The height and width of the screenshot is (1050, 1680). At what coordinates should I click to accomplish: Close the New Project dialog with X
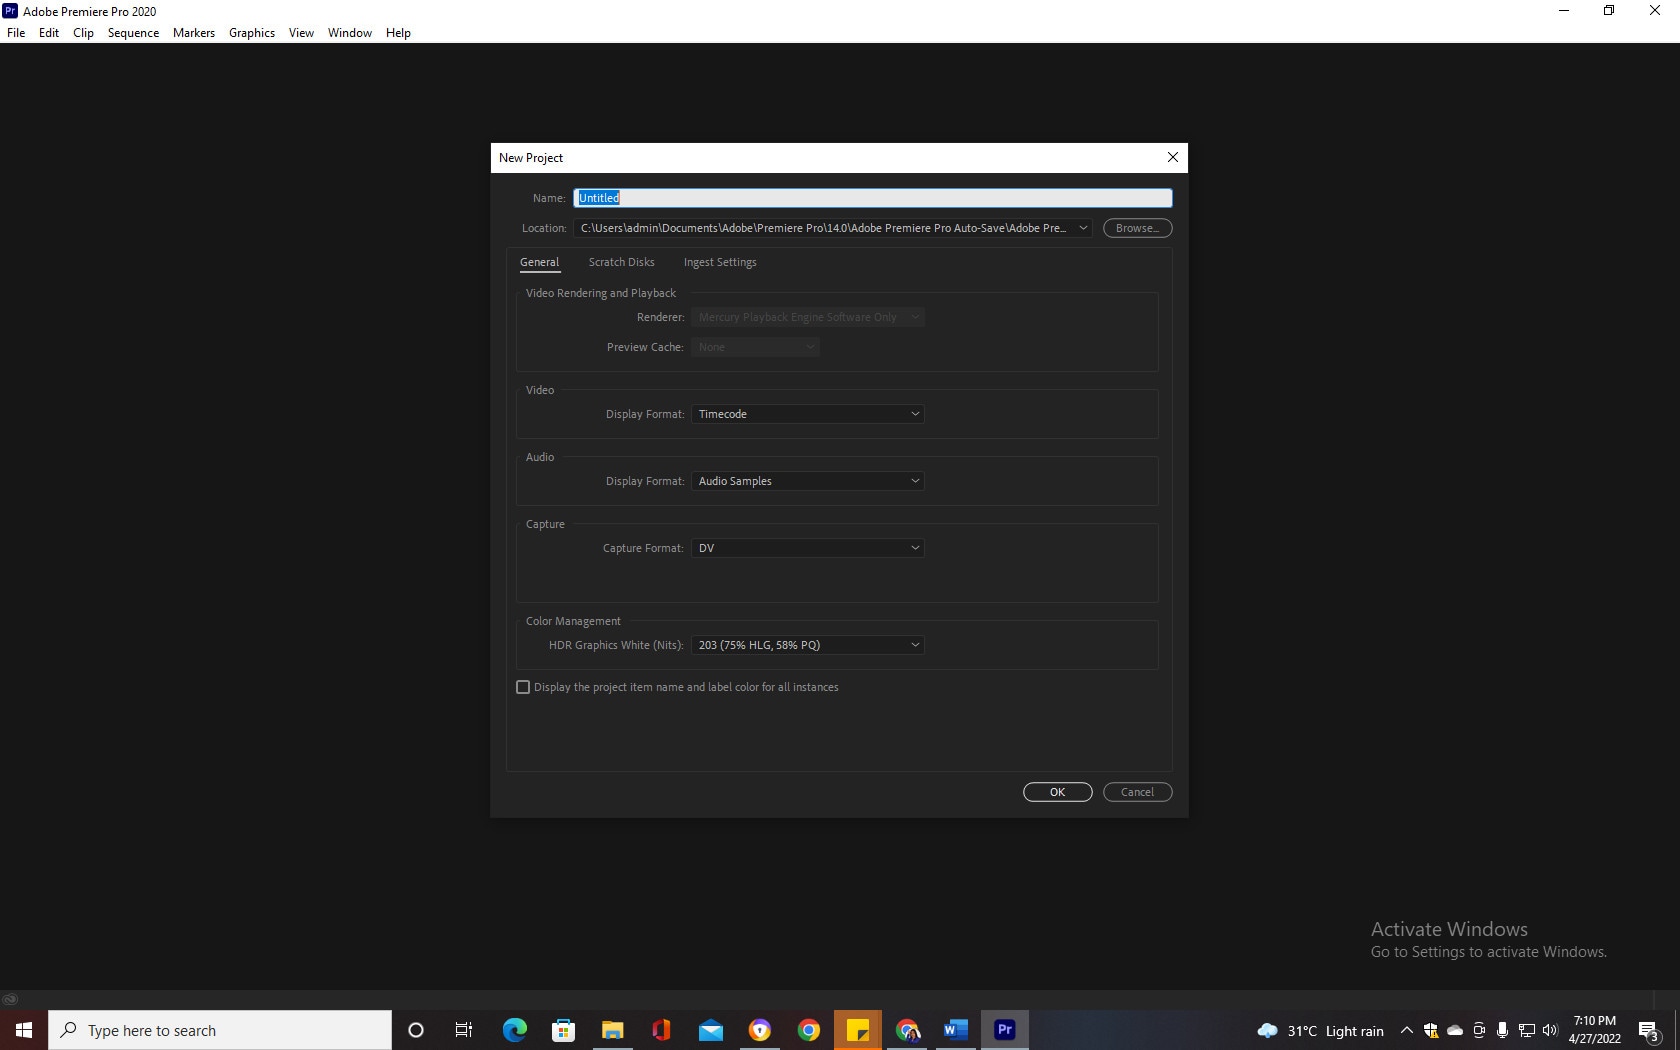1173,157
